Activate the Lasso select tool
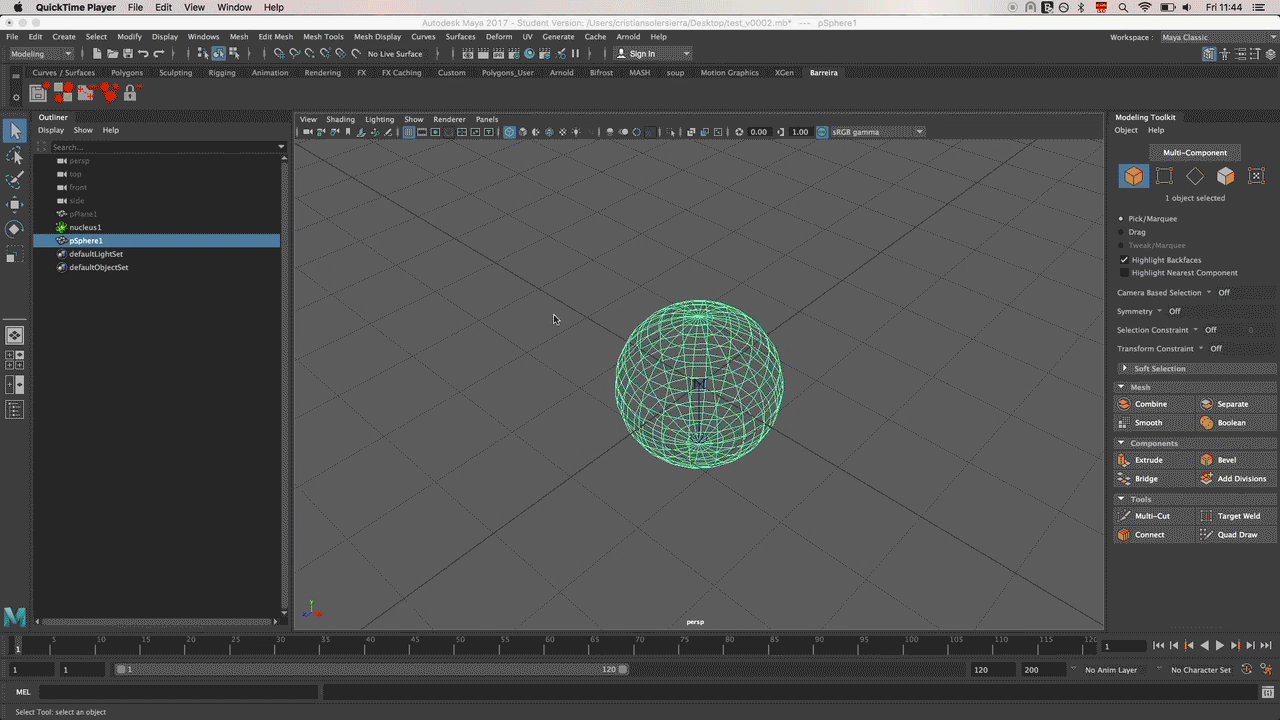Viewport: 1280px width, 720px height. pos(15,156)
